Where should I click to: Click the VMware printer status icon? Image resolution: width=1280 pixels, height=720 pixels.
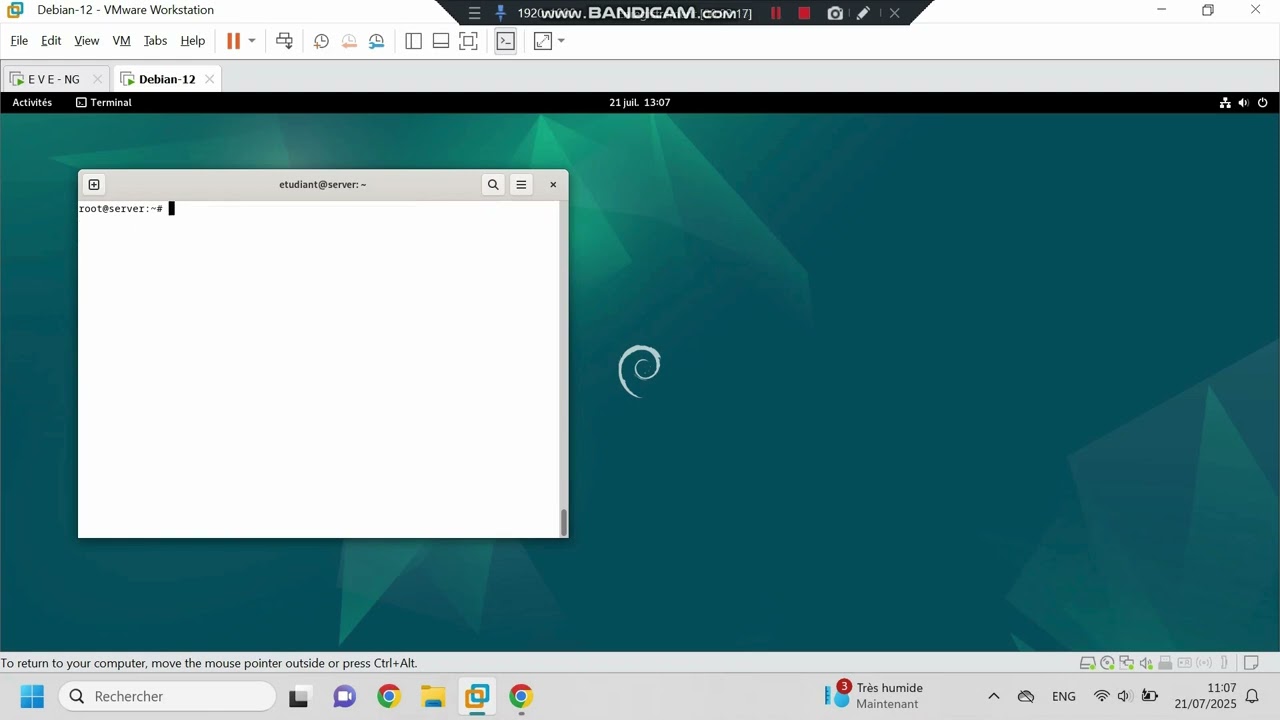pyautogui.click(x=1165, y=663)
